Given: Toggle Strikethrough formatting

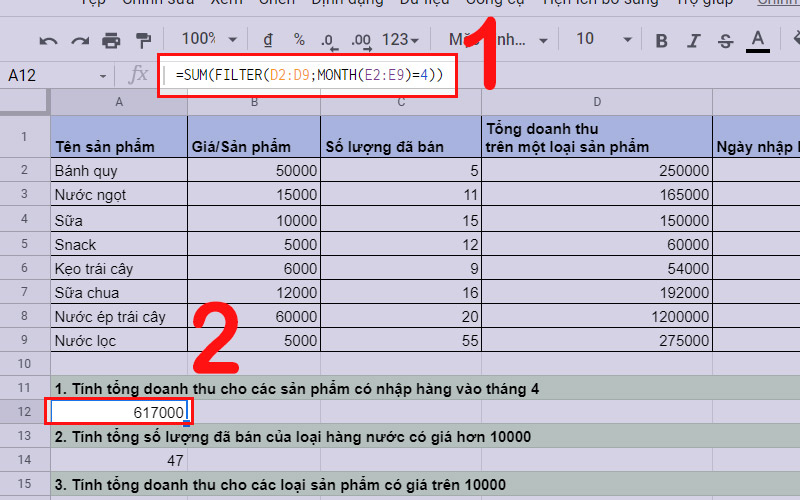Looking at the screenshot, I should [x=725, y=41].
